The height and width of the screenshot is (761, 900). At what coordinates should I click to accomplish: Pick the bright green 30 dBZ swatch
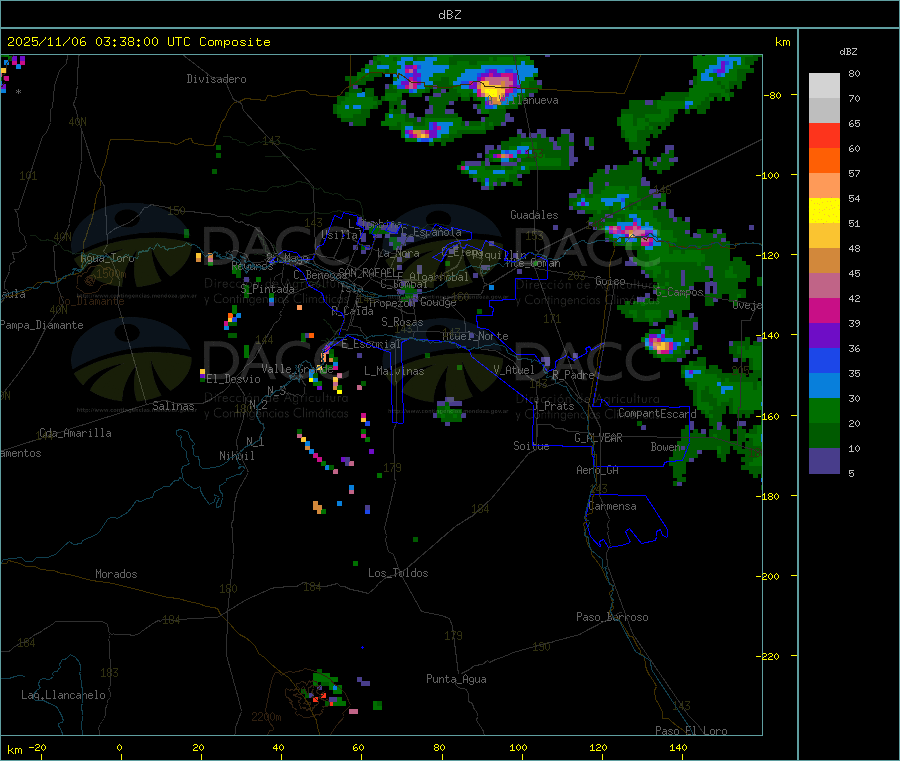coord(824,410)
